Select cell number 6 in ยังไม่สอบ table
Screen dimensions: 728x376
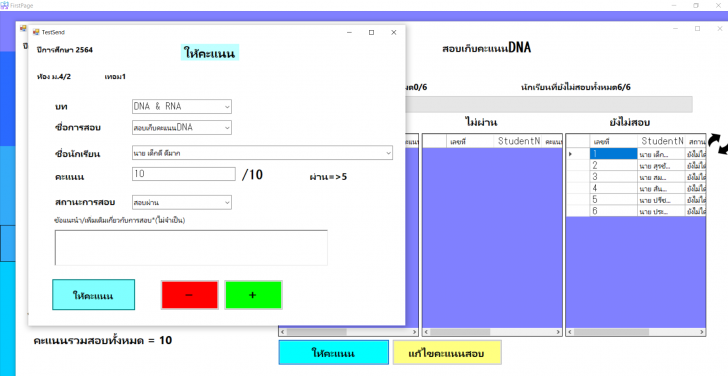[613, 211]
